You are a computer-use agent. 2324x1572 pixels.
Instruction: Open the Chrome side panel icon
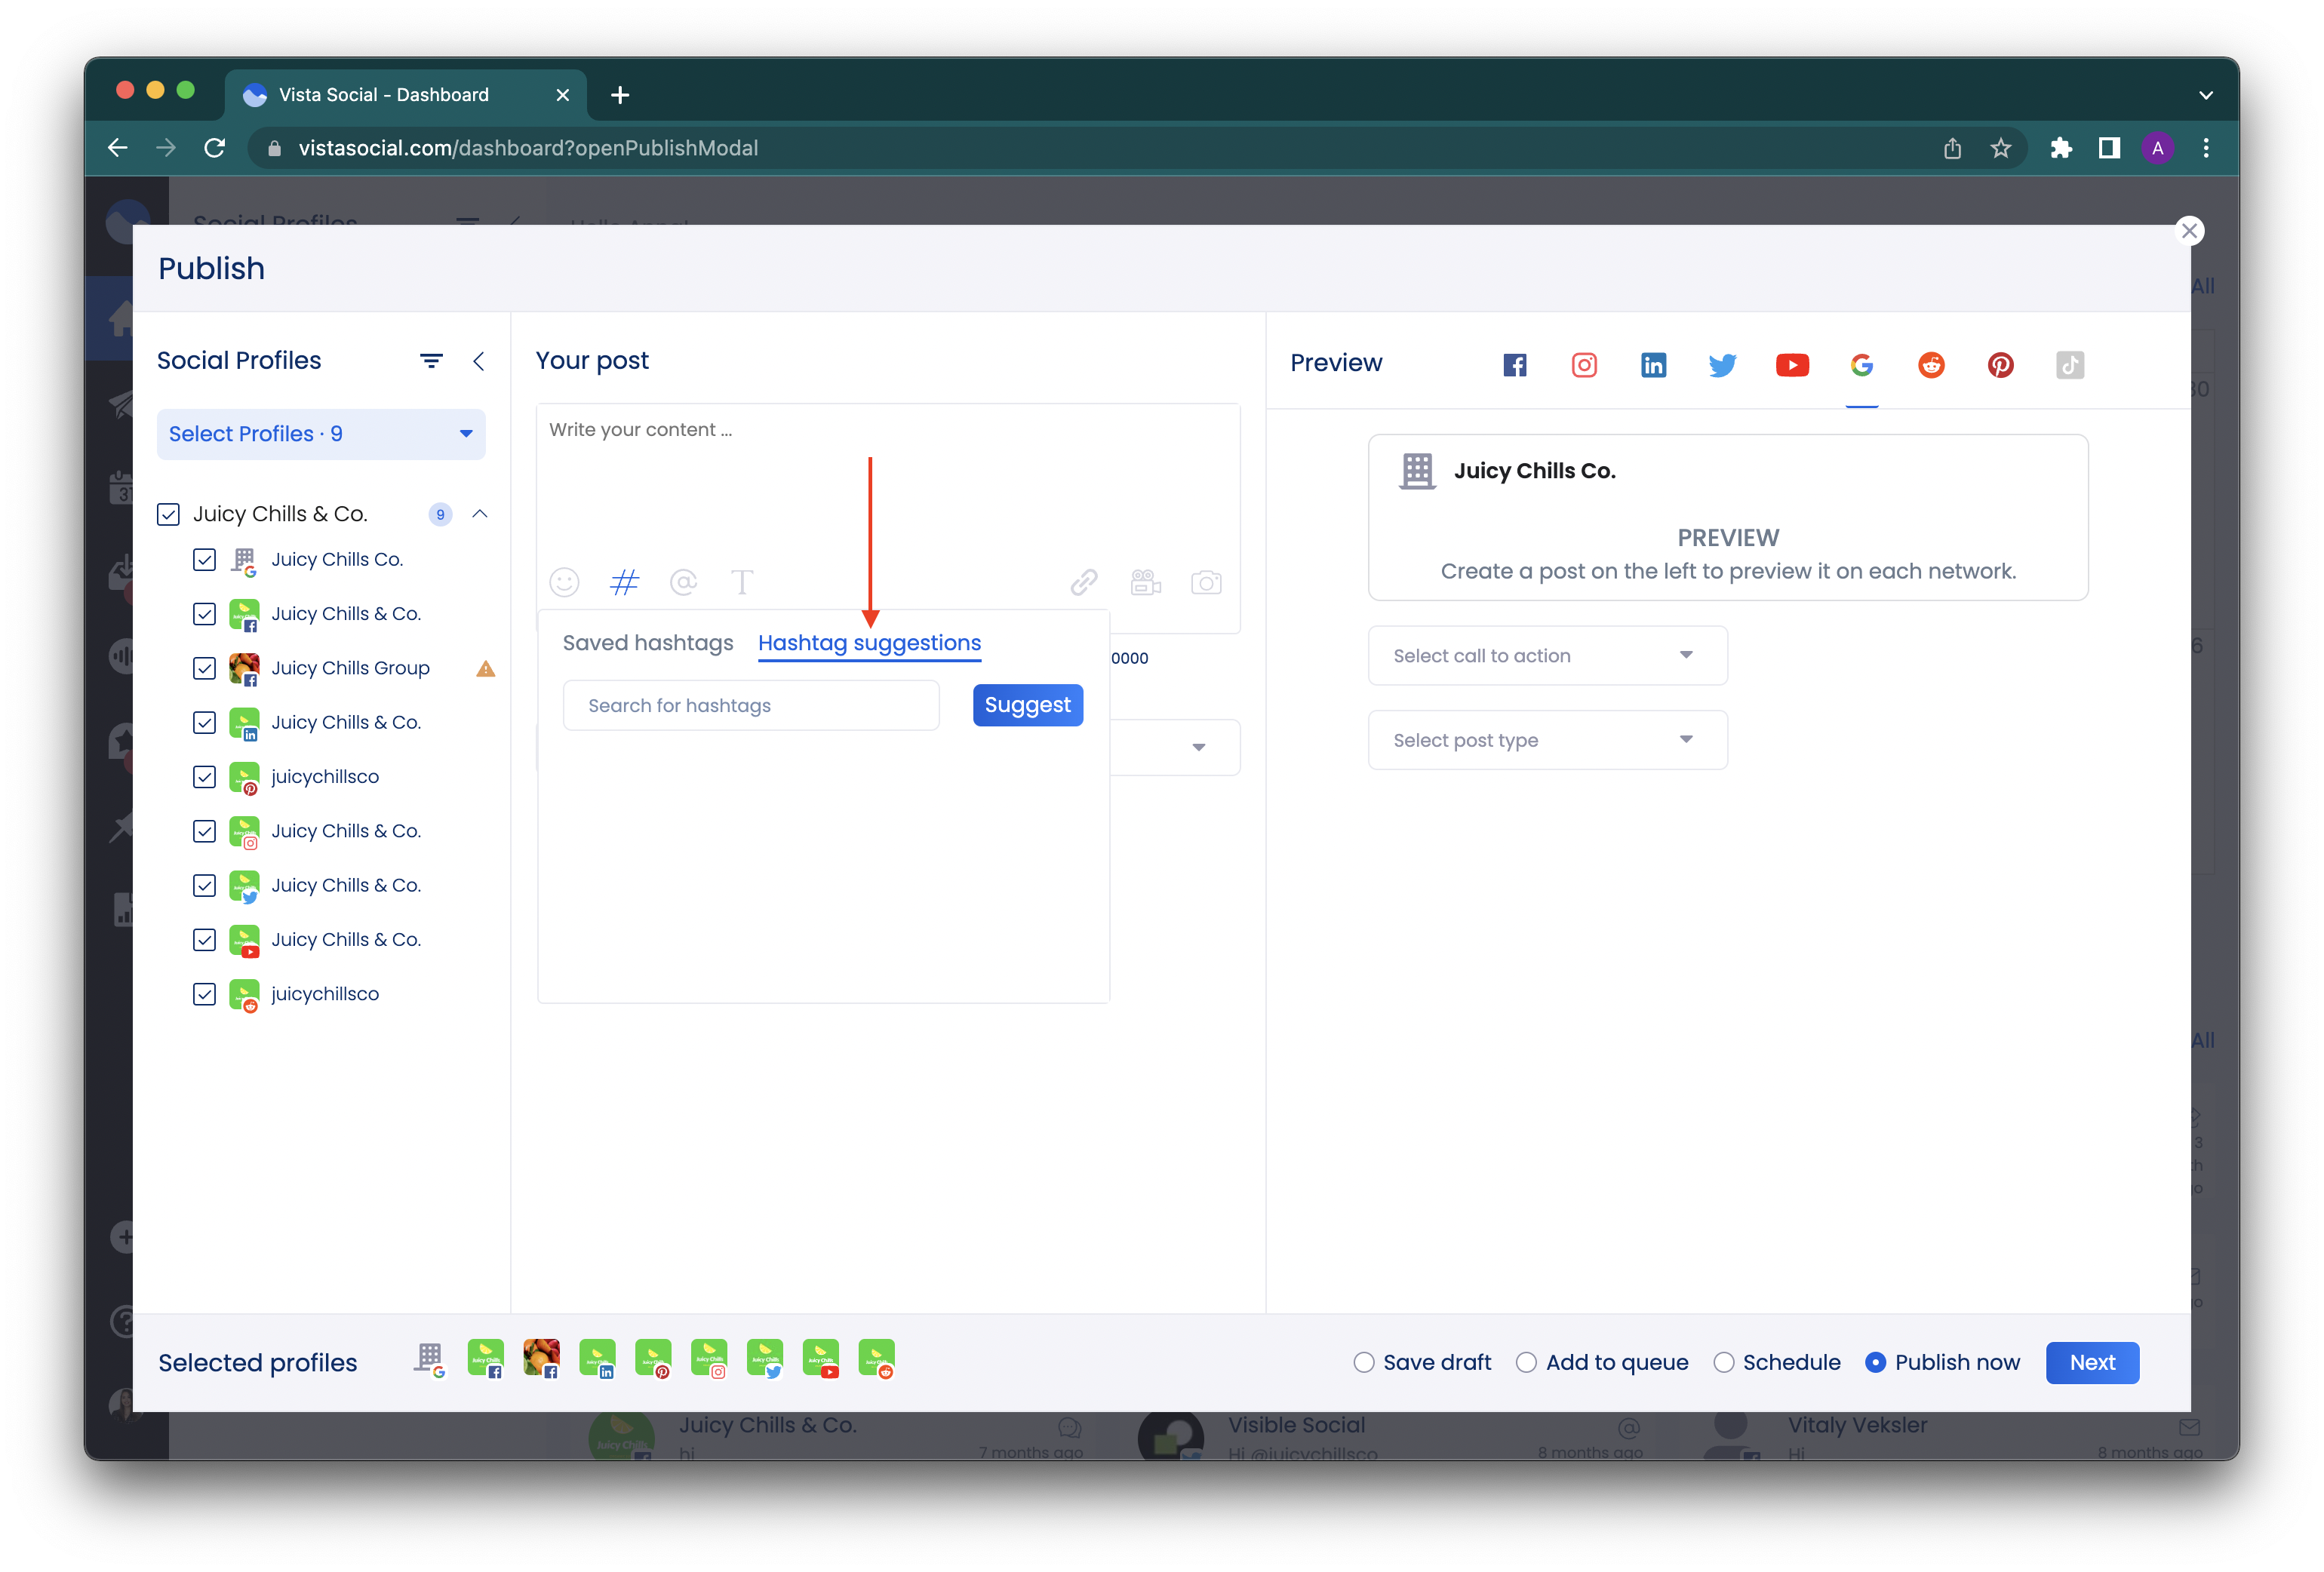coord(2109,148)
